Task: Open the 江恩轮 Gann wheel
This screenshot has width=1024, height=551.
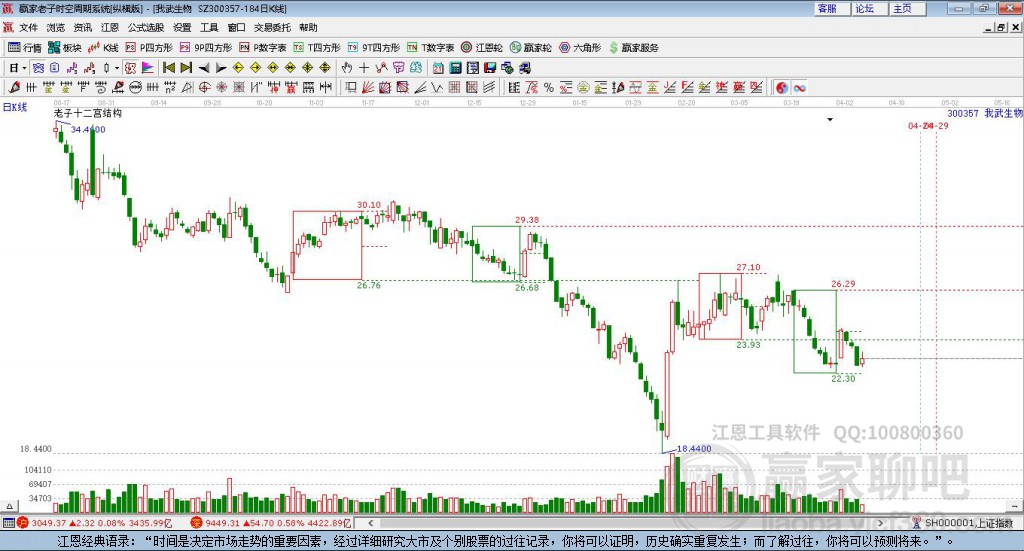Action: tap(482, 48)
